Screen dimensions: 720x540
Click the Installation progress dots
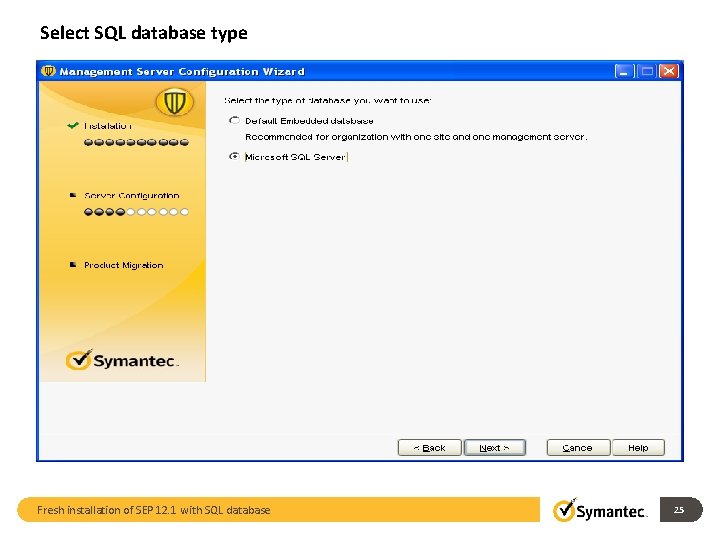tap(136, 142)
